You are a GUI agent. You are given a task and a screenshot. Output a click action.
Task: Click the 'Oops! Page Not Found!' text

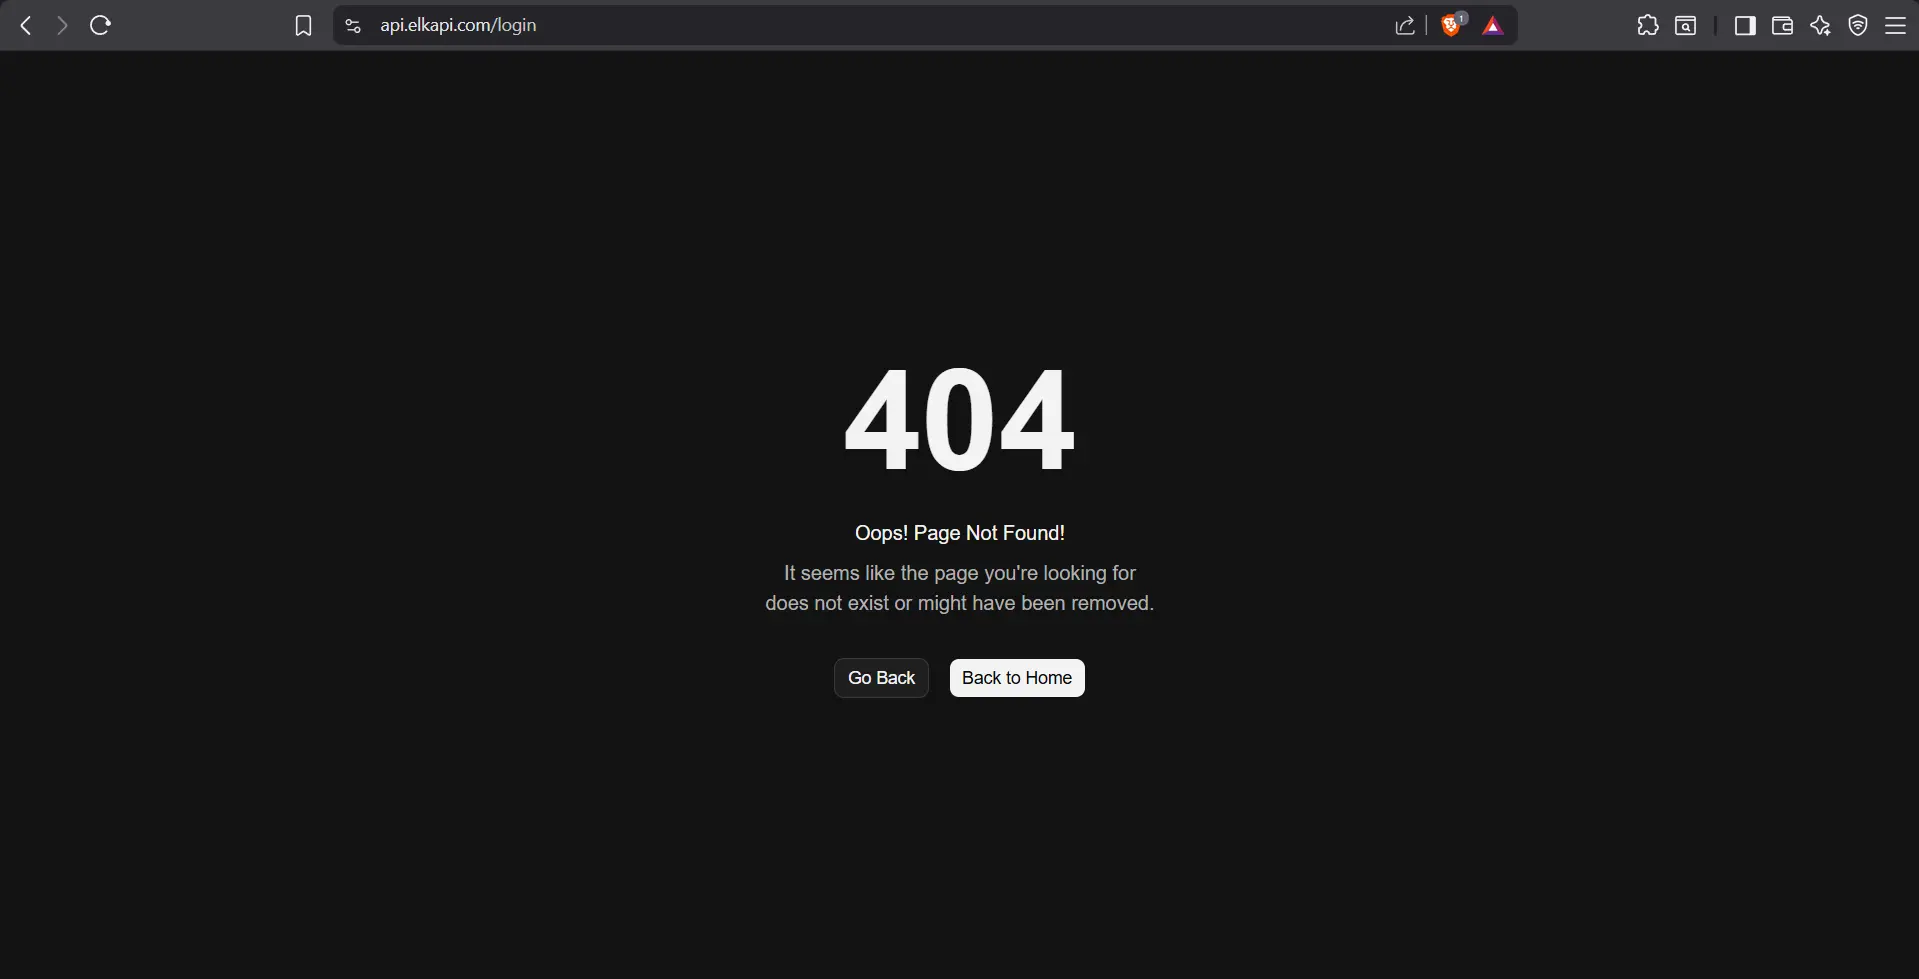(x=960, y=533)
